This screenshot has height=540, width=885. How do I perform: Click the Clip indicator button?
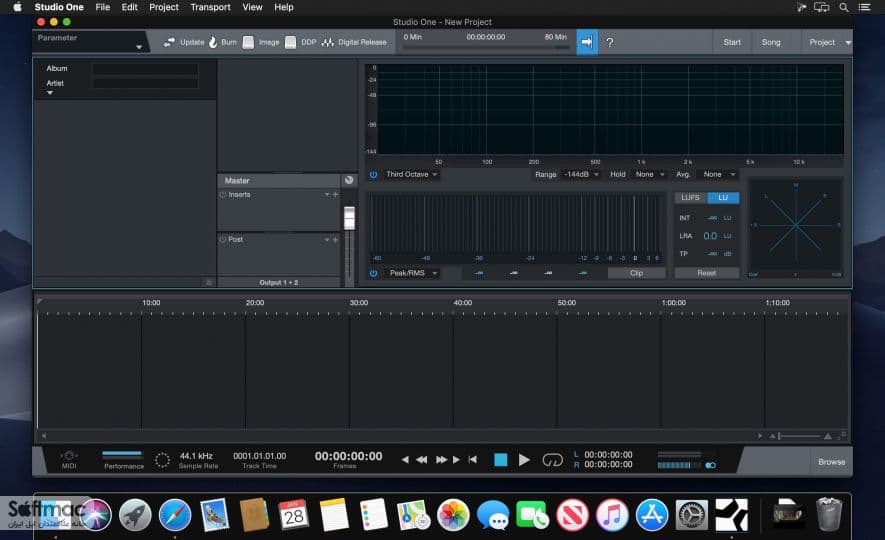click(636, 273)
